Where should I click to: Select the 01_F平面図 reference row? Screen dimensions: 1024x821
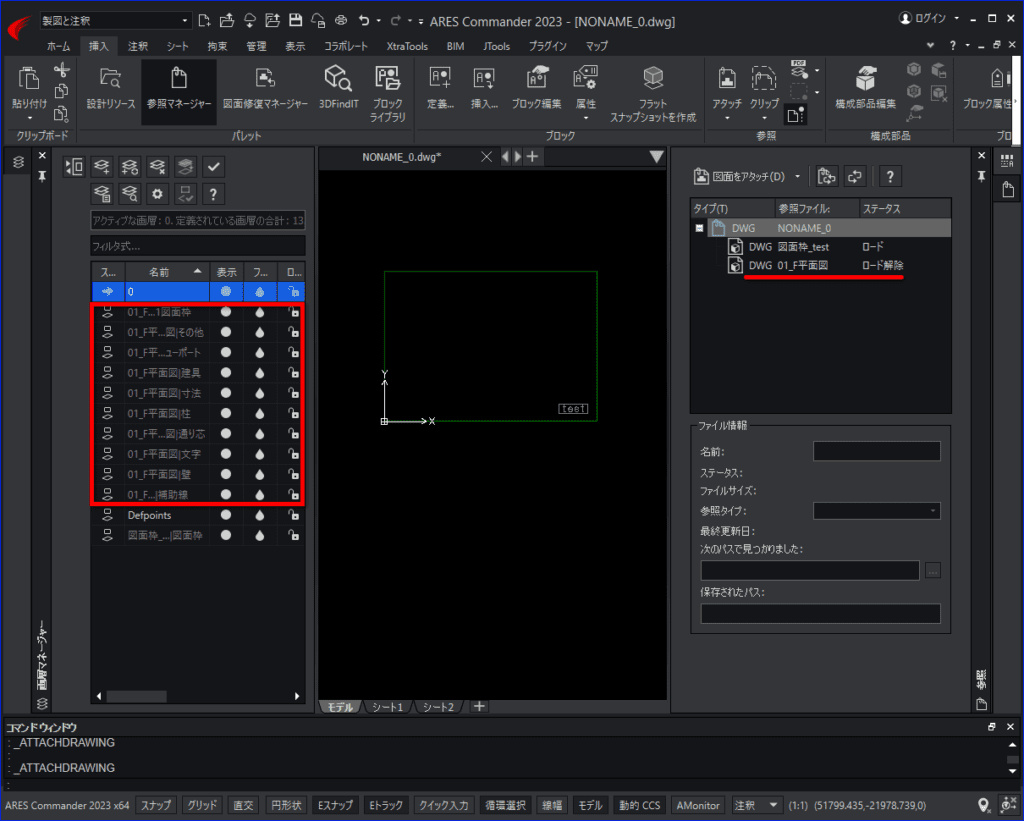[x=821, y=265]
